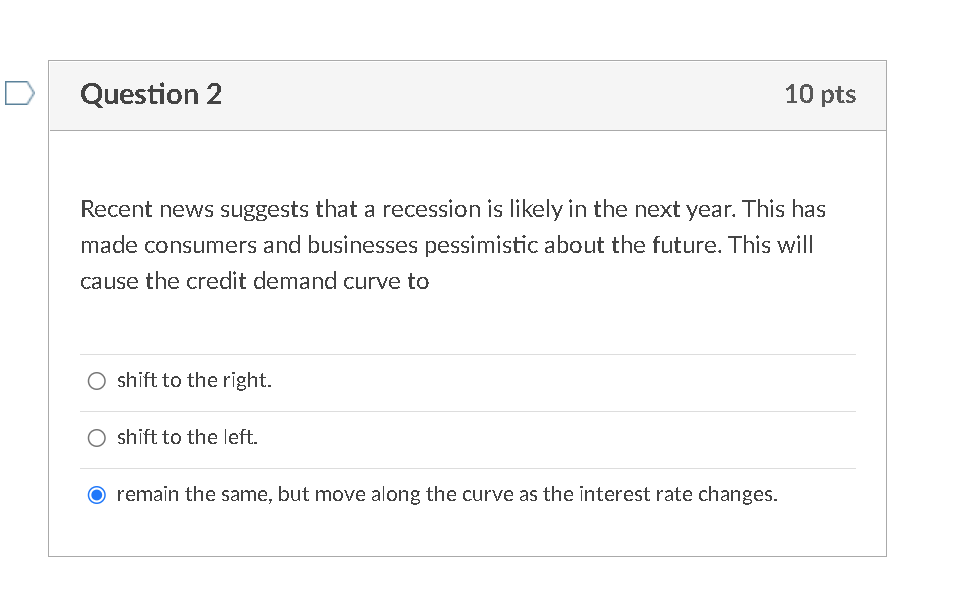Click the answer text 'shift to the right.'
Image resolution: width=967 pixels, height=613 pixels.
point(194,380)
